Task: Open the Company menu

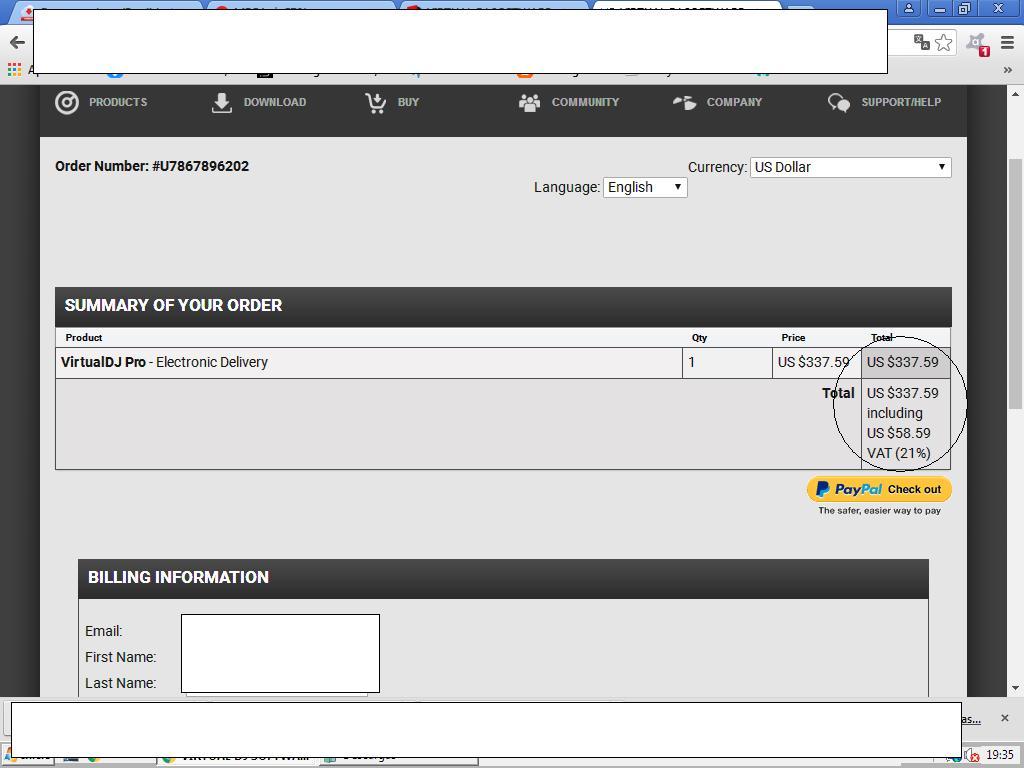Action: tap(734, 103)
